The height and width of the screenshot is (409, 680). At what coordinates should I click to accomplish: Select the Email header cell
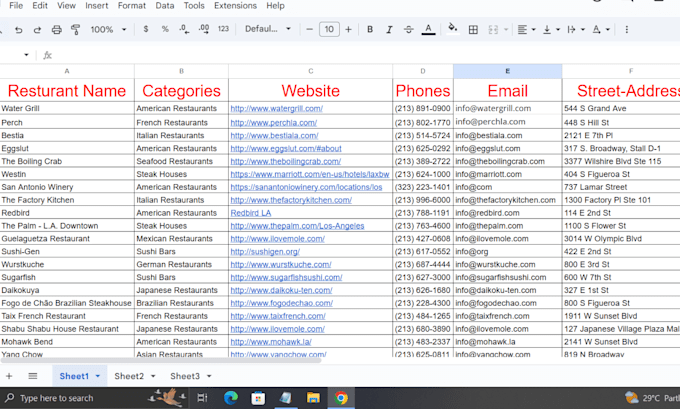[x=507, y=91]
